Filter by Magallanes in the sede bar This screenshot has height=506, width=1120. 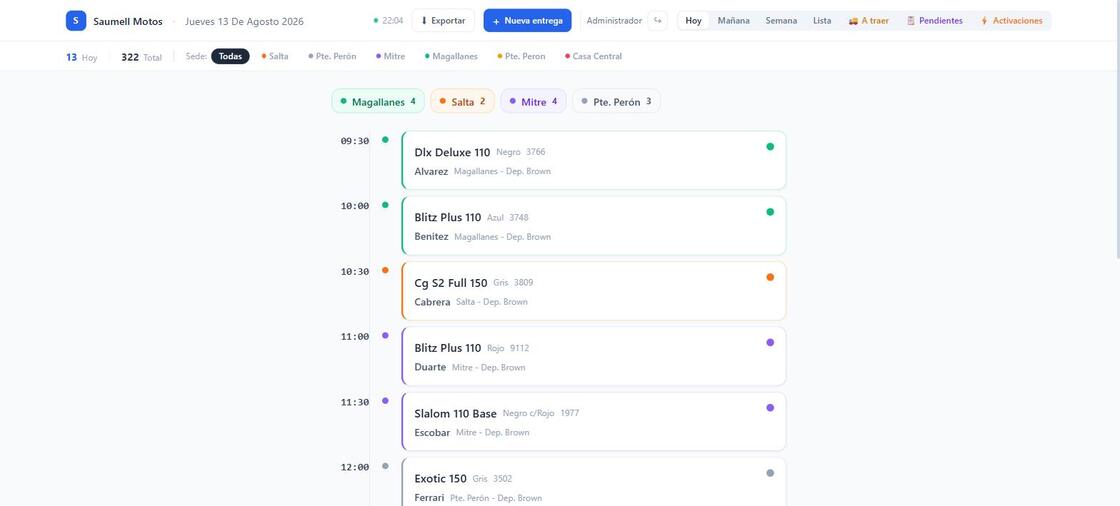coord(451,56)
